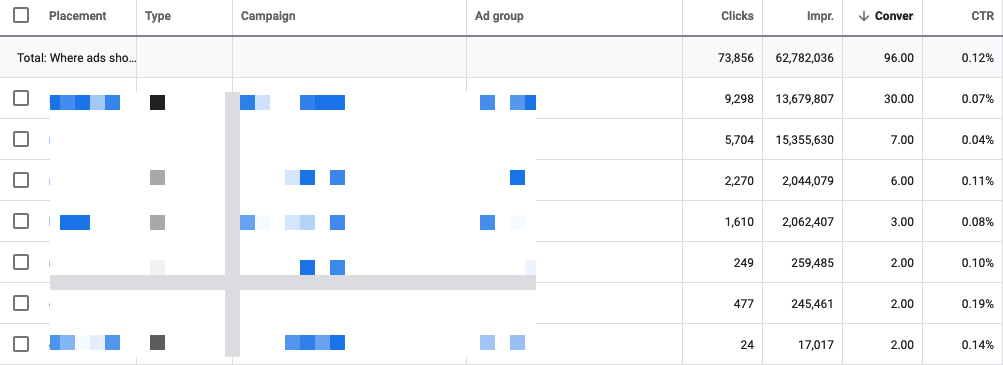Sort table by Clicks column

point(738,16)
